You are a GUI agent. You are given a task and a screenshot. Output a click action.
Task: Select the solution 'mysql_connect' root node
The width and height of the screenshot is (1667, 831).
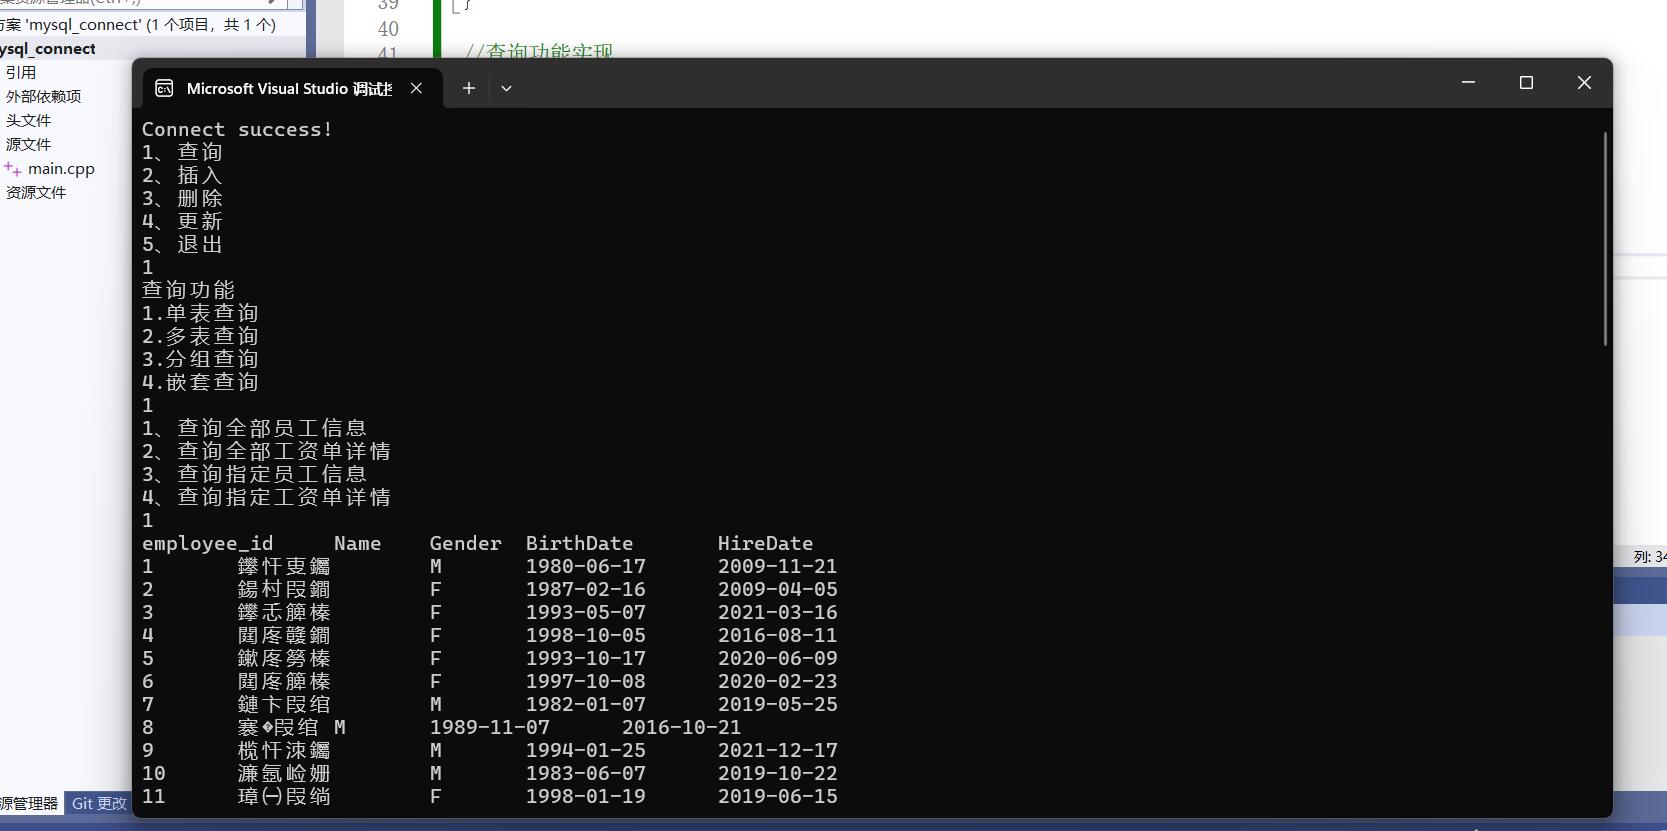[x=138, y=25]
